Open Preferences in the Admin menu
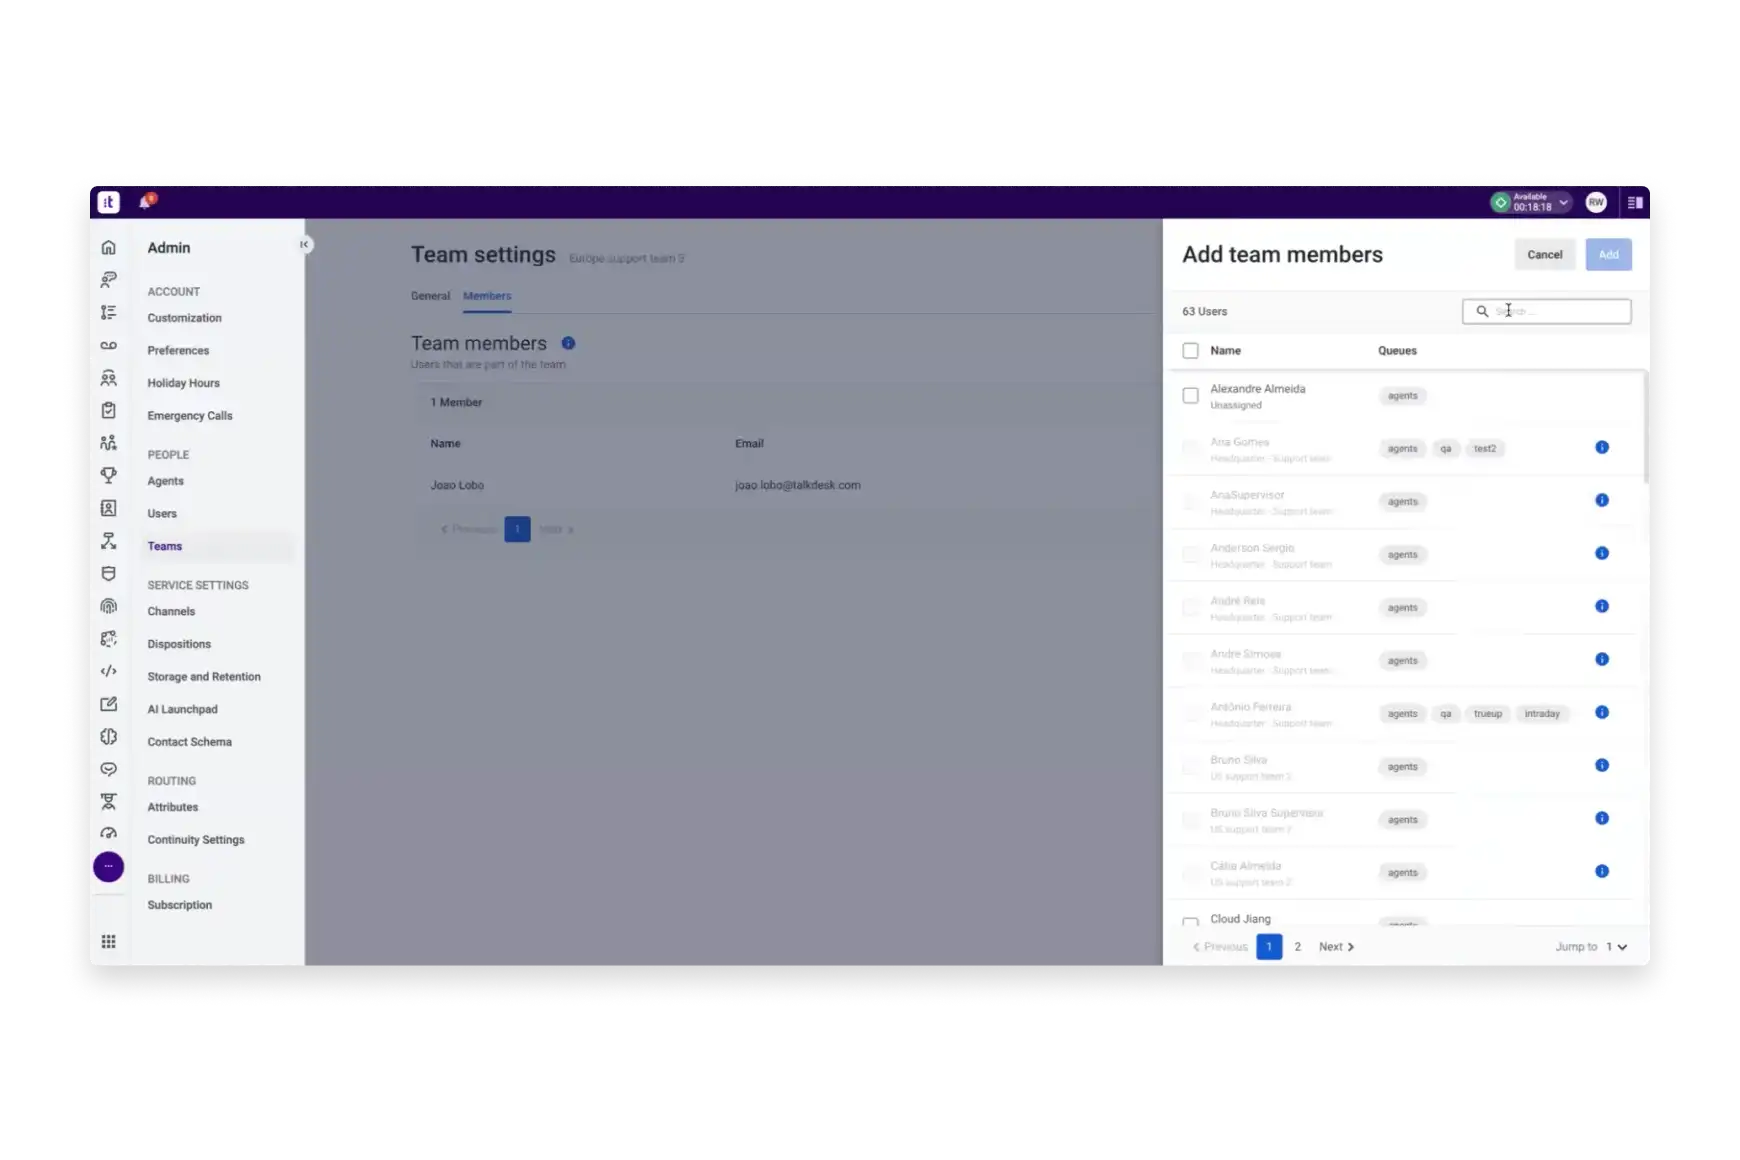Viewport: 1740px width, 1160px height. click(178, 350)
